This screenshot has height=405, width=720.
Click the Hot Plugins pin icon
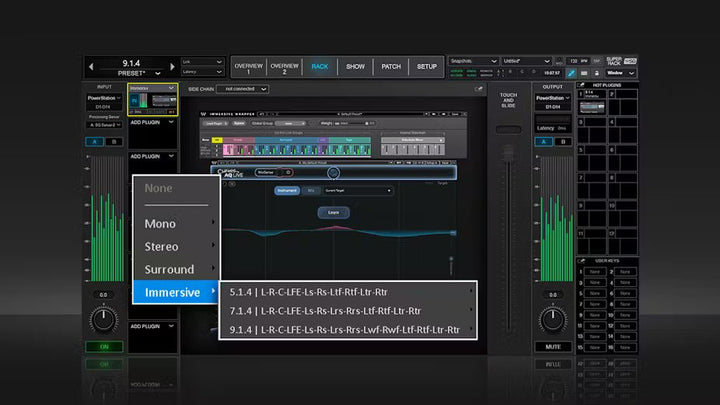pyautogui.click(x=581, y=85)
